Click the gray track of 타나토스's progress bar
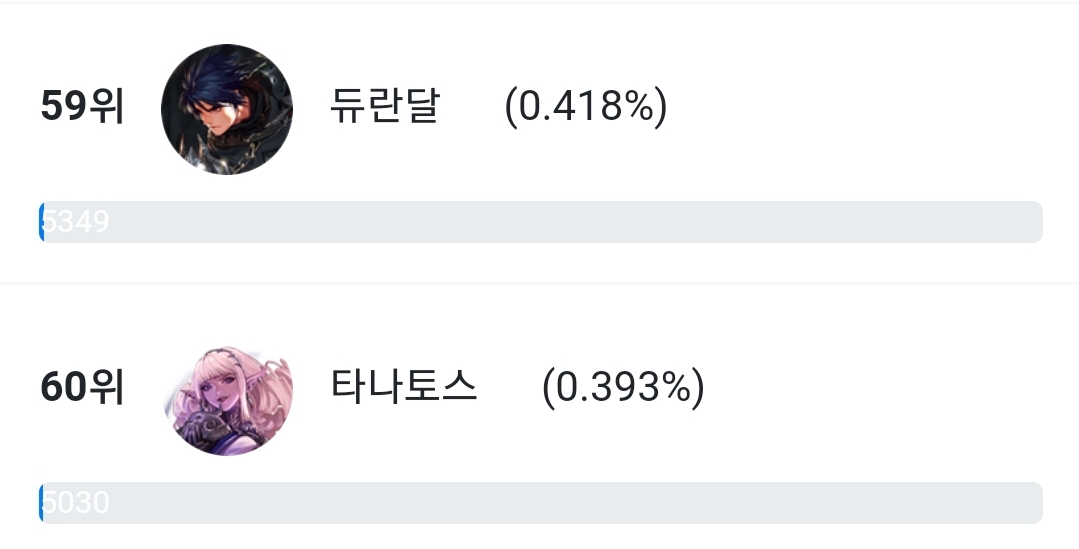The height and width of the screenshot is (549, 1079). (x=541, y=503)
